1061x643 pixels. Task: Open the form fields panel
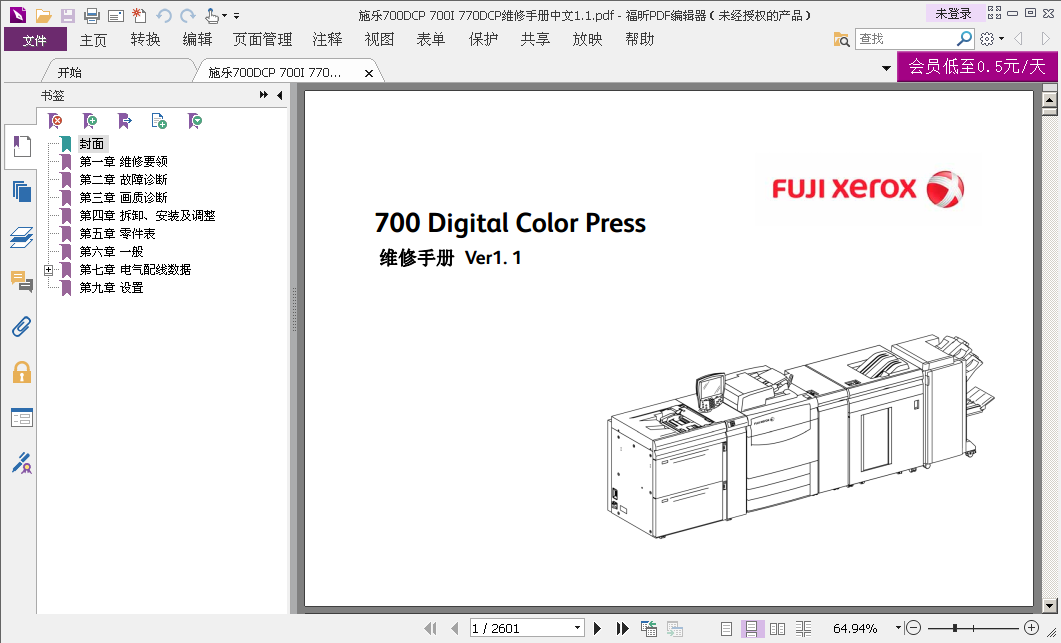tap(22, 418)
